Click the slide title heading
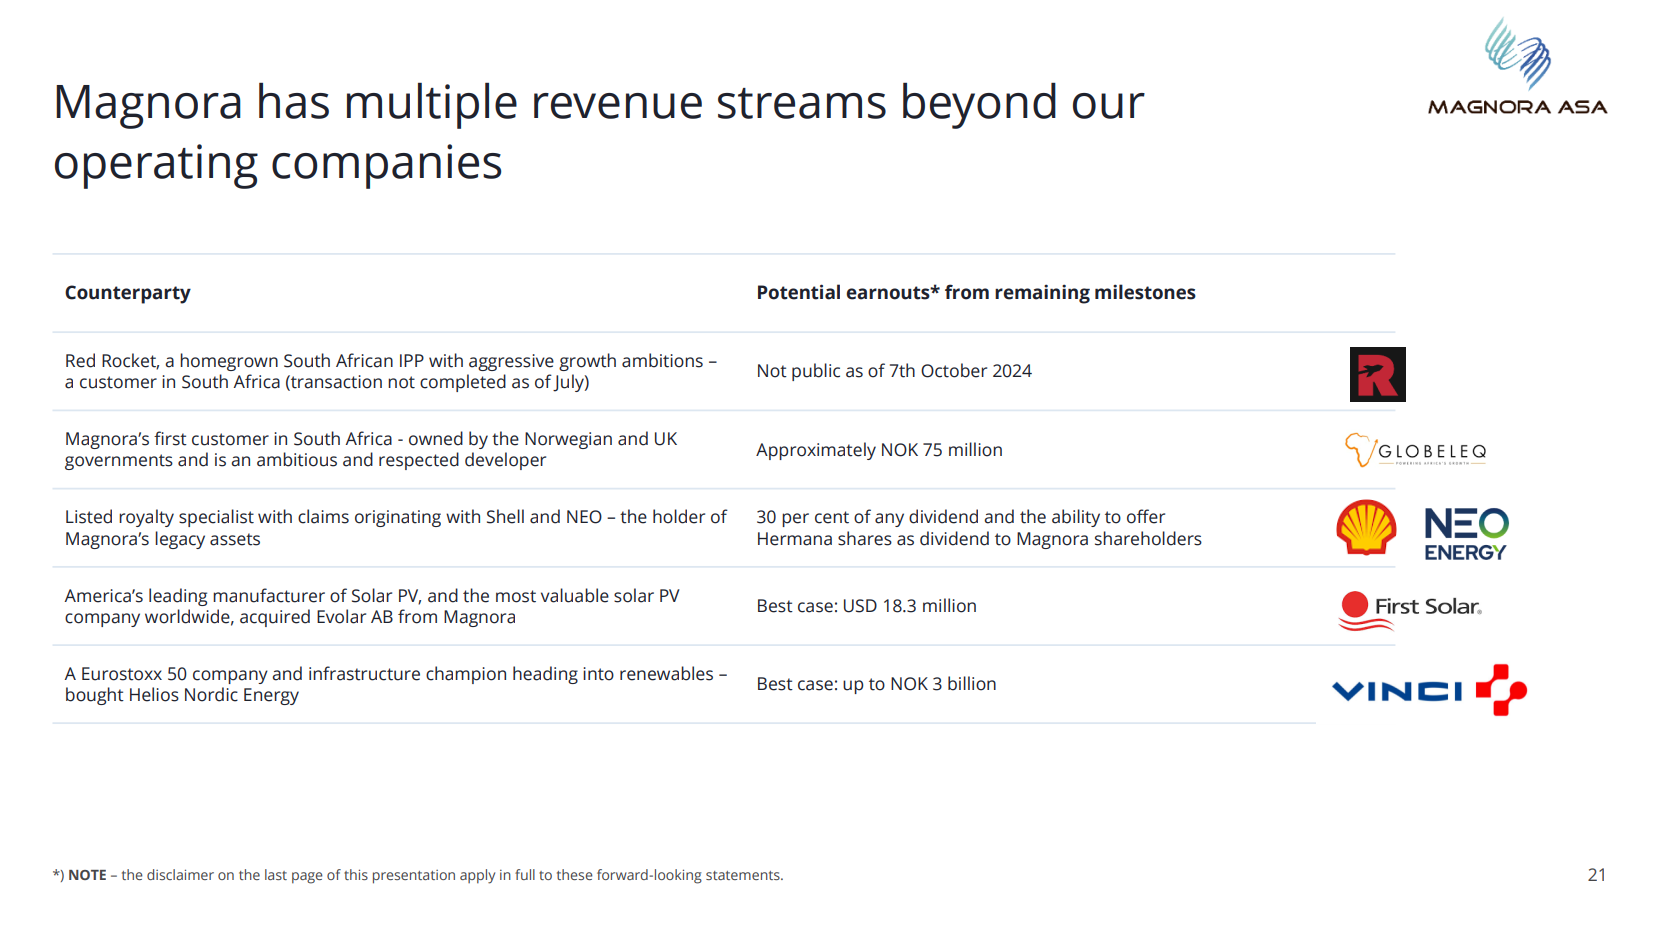Viewport: 1656px width, 930px height. (597, 132)
